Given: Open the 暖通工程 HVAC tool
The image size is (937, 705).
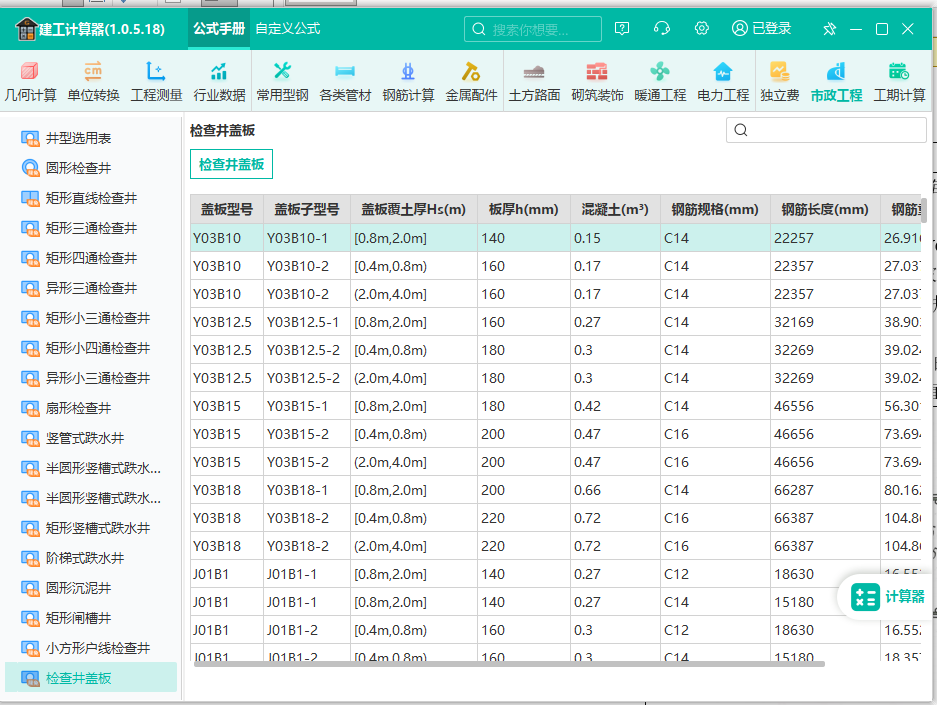Looking at the screenshot, I should tap(660, 82).
